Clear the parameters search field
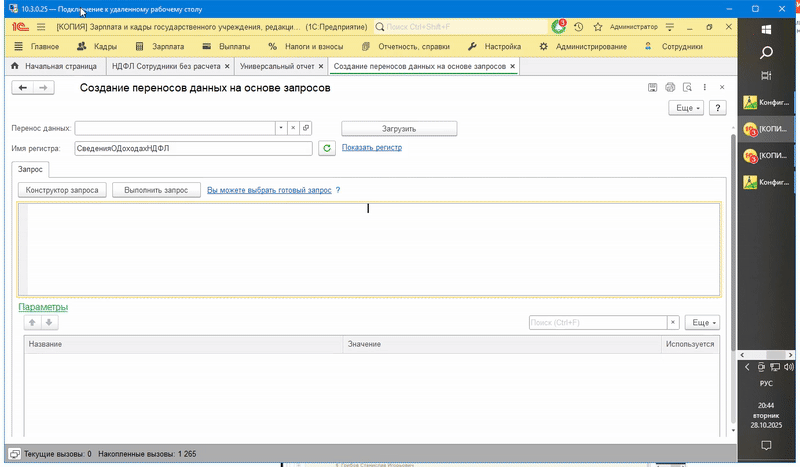This screenshot has height=467, width=800. click(673, 323)
